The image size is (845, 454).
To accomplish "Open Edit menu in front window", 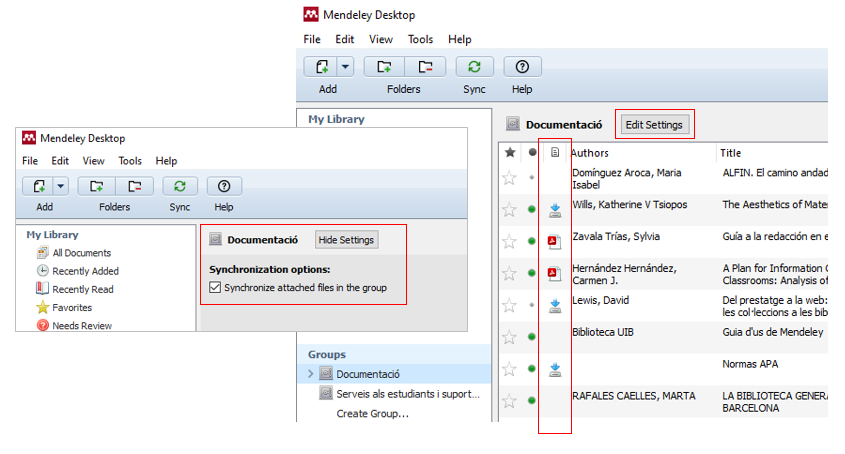I will (x=60, y=161).
